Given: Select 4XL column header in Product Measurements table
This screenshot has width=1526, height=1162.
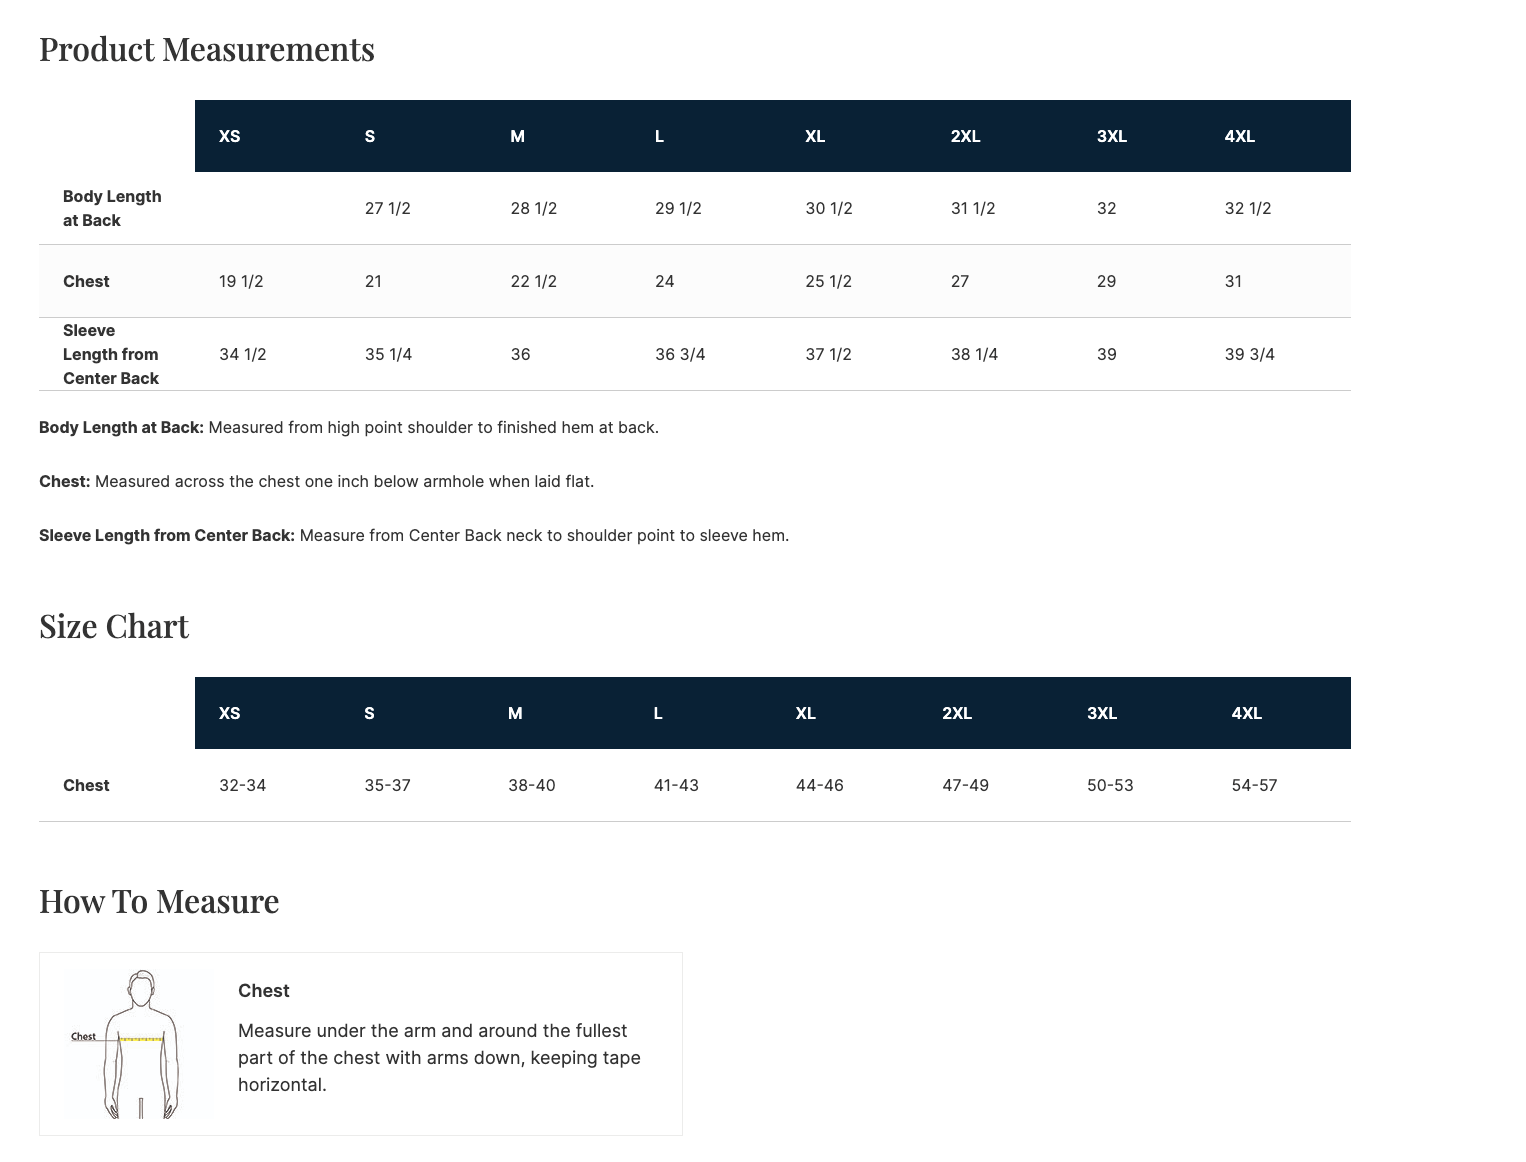Looking at the screenshot, I should tap(1239, 136).
